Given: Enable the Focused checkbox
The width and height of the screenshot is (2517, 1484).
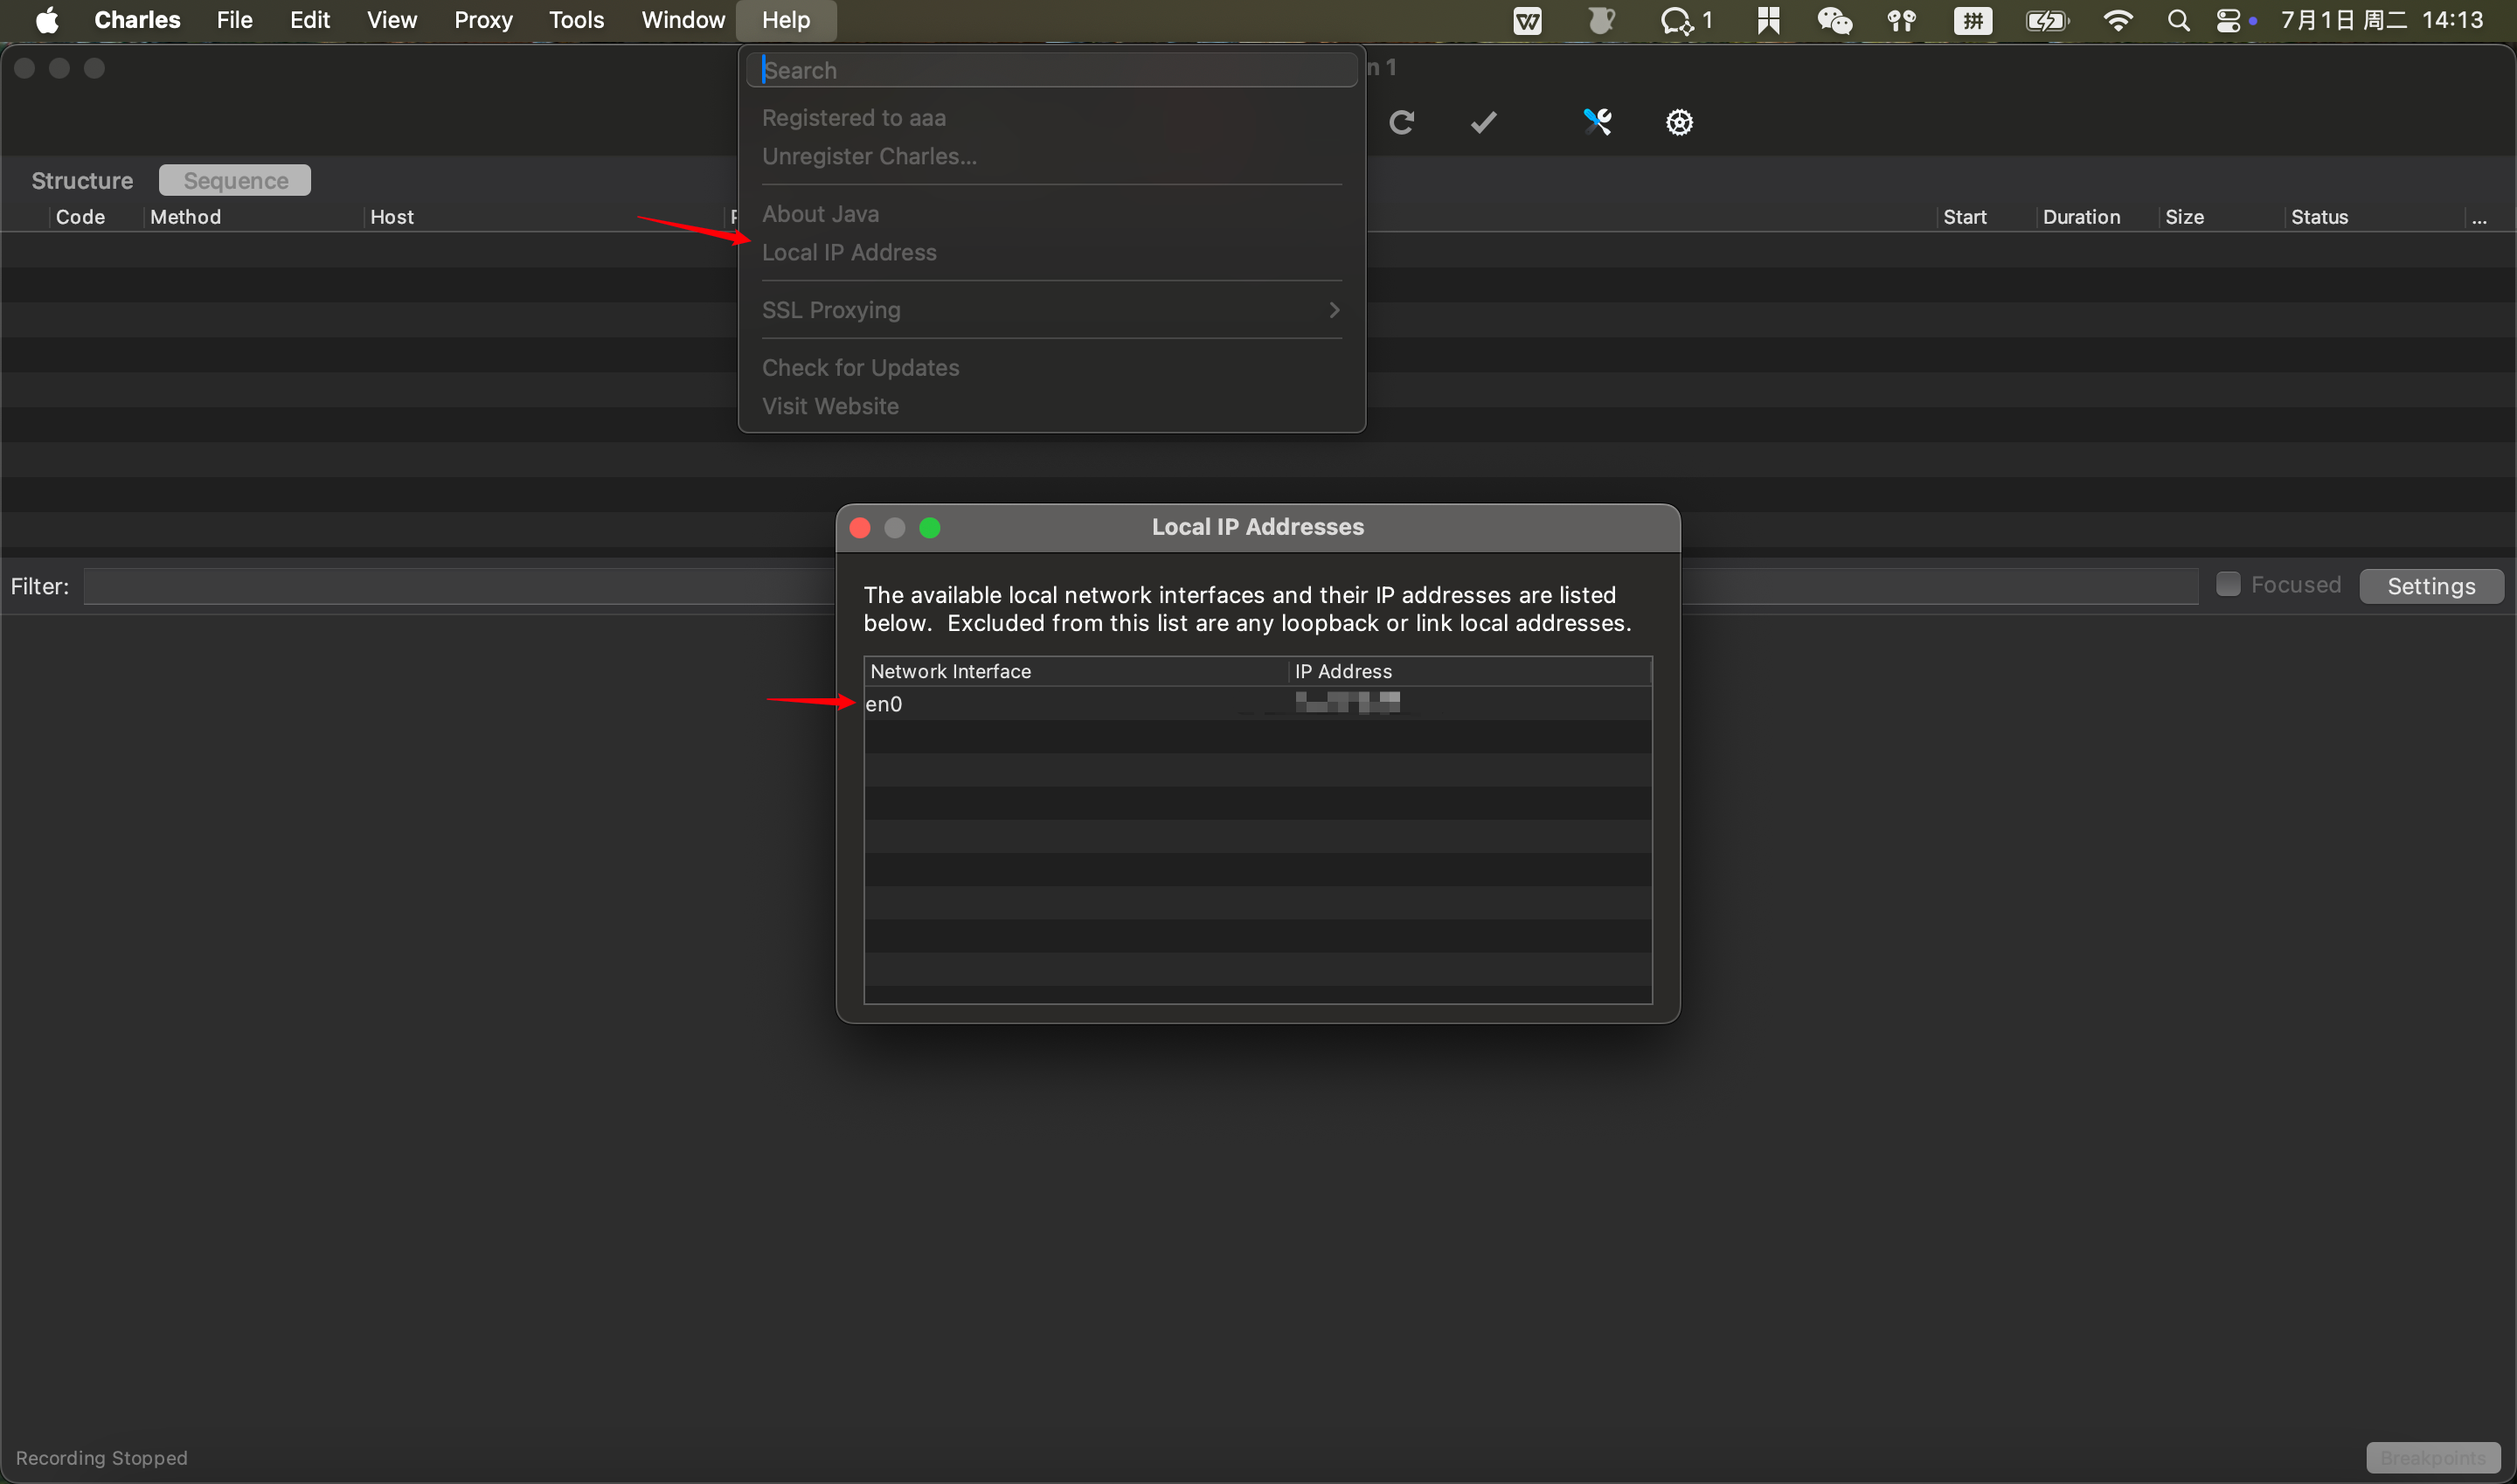Looking at the screenshot, I should [x=2229, y=584].
